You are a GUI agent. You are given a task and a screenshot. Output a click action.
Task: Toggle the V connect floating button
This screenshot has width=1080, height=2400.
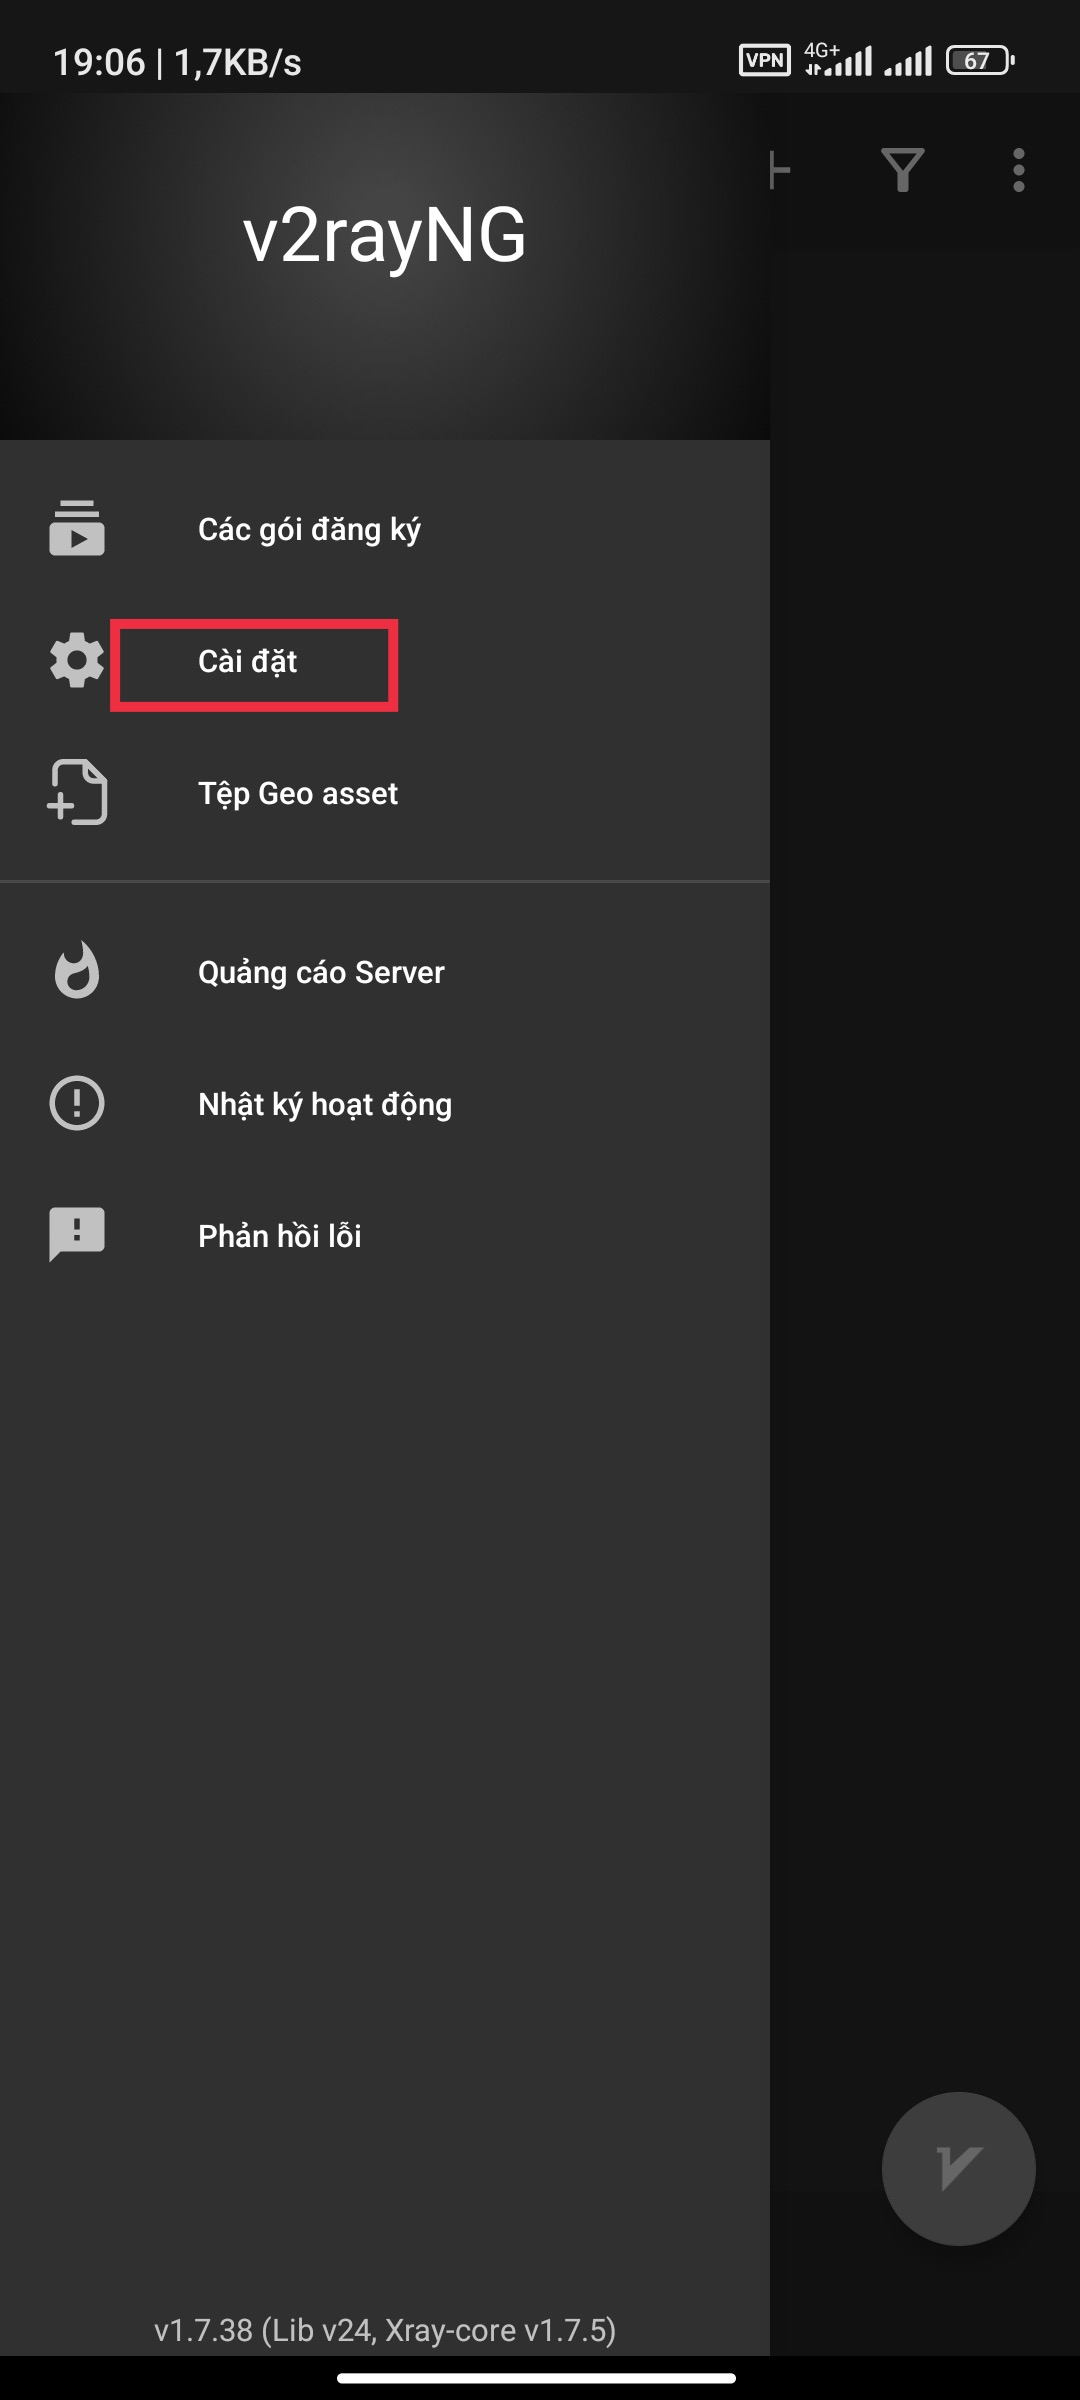coord(958,2168)
